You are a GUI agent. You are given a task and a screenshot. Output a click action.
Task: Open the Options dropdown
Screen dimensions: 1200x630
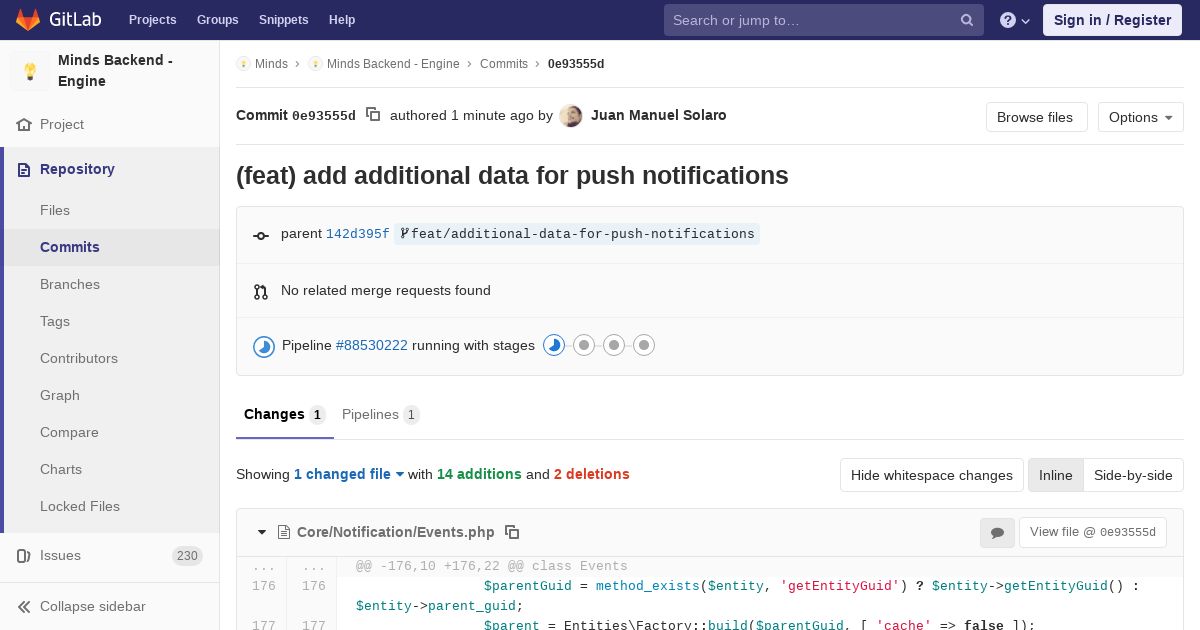(x=1140, y=117)
